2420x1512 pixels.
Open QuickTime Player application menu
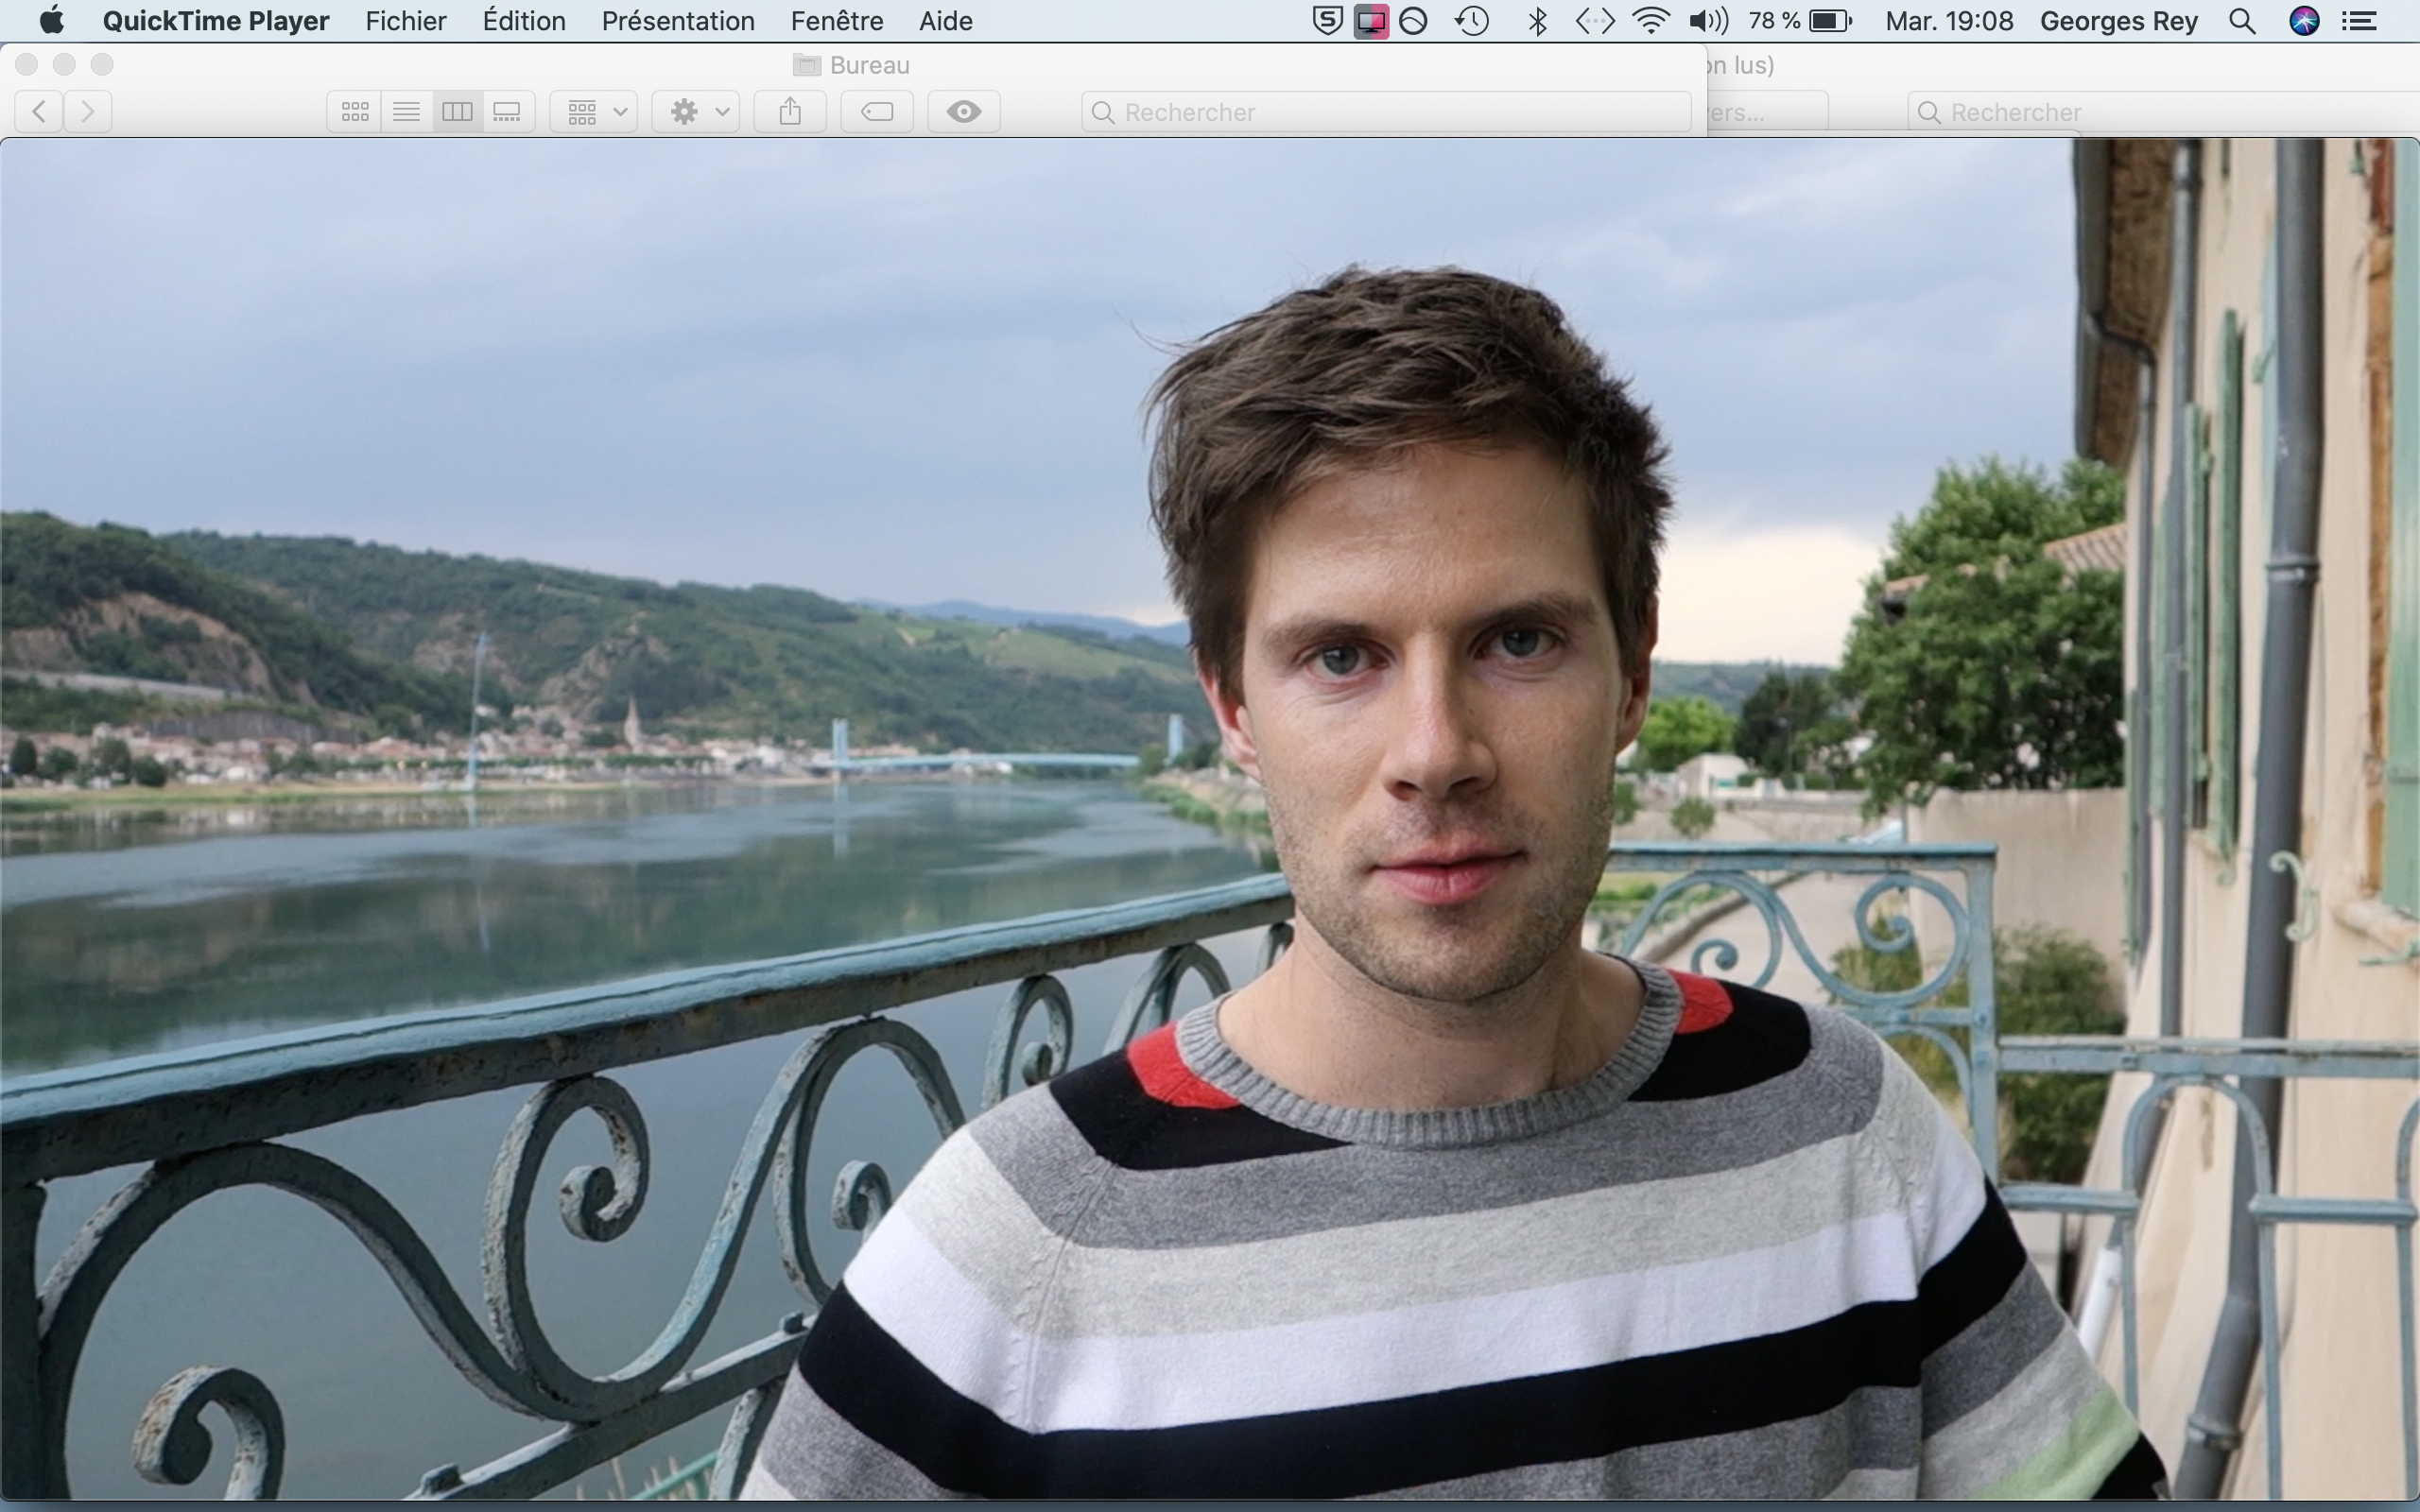pyautogui.click(x=215, y=21)
